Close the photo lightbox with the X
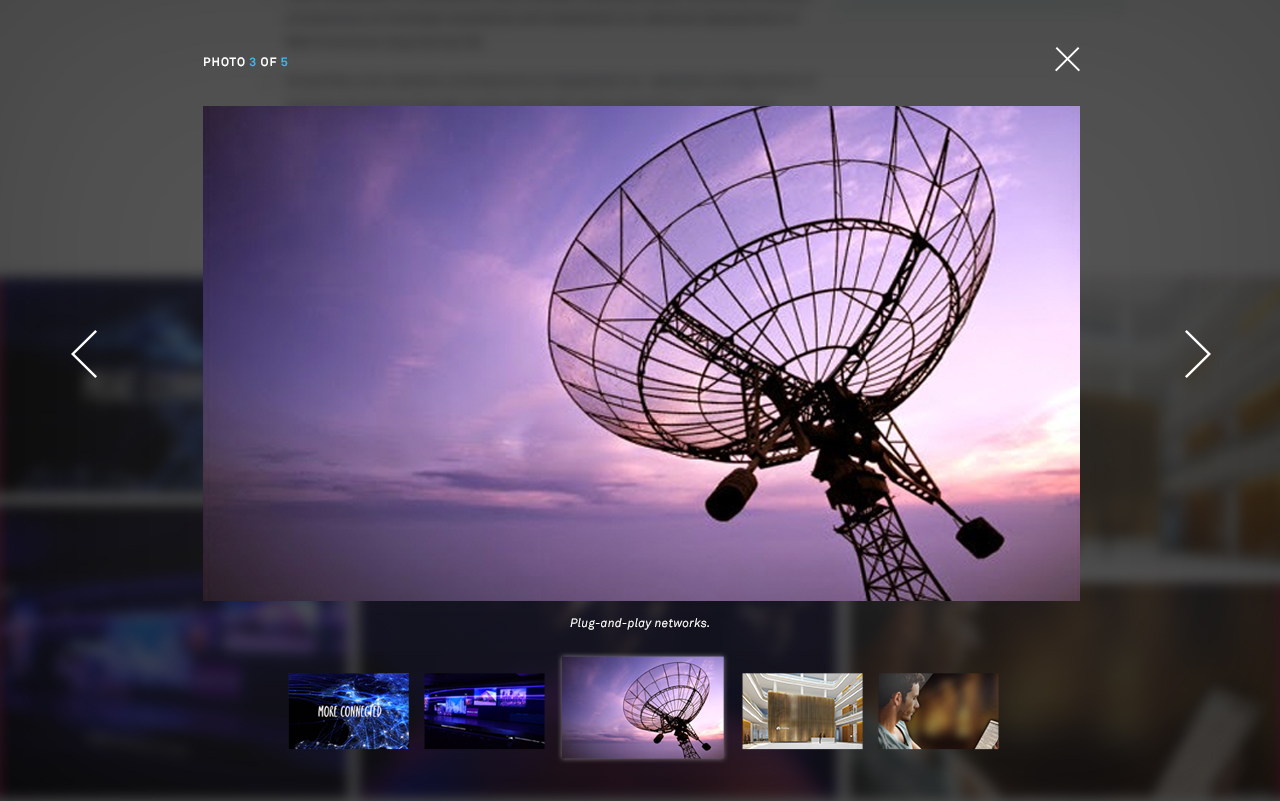The image size is (1280, 801). pyautogui.click(x=1067, y=60)
